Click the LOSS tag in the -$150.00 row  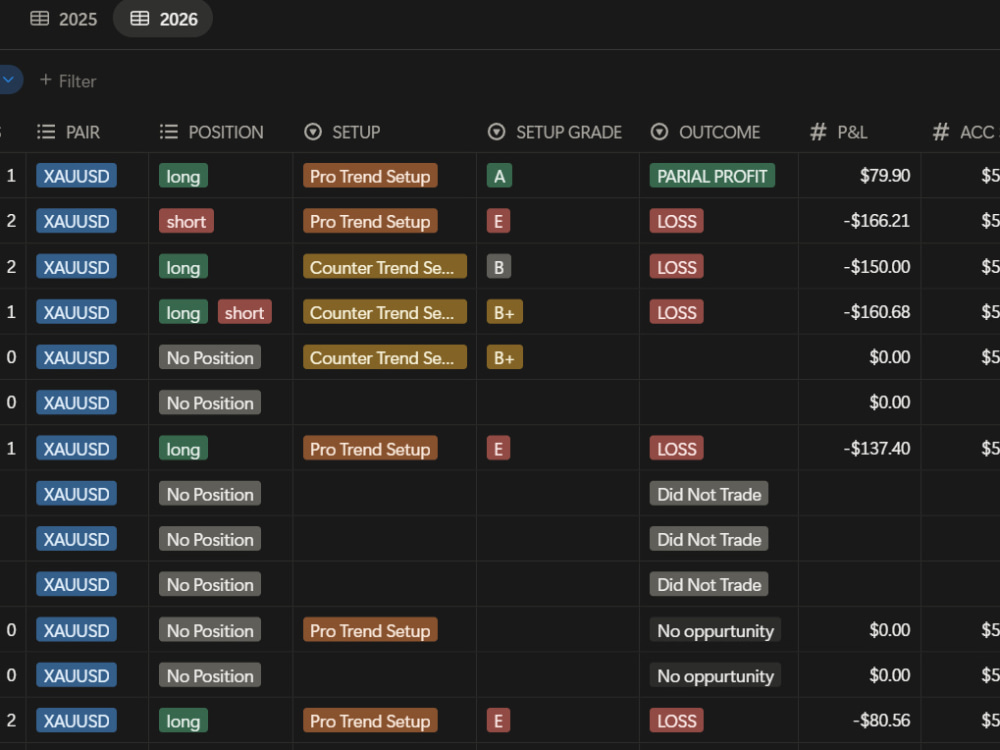(677, 267)
